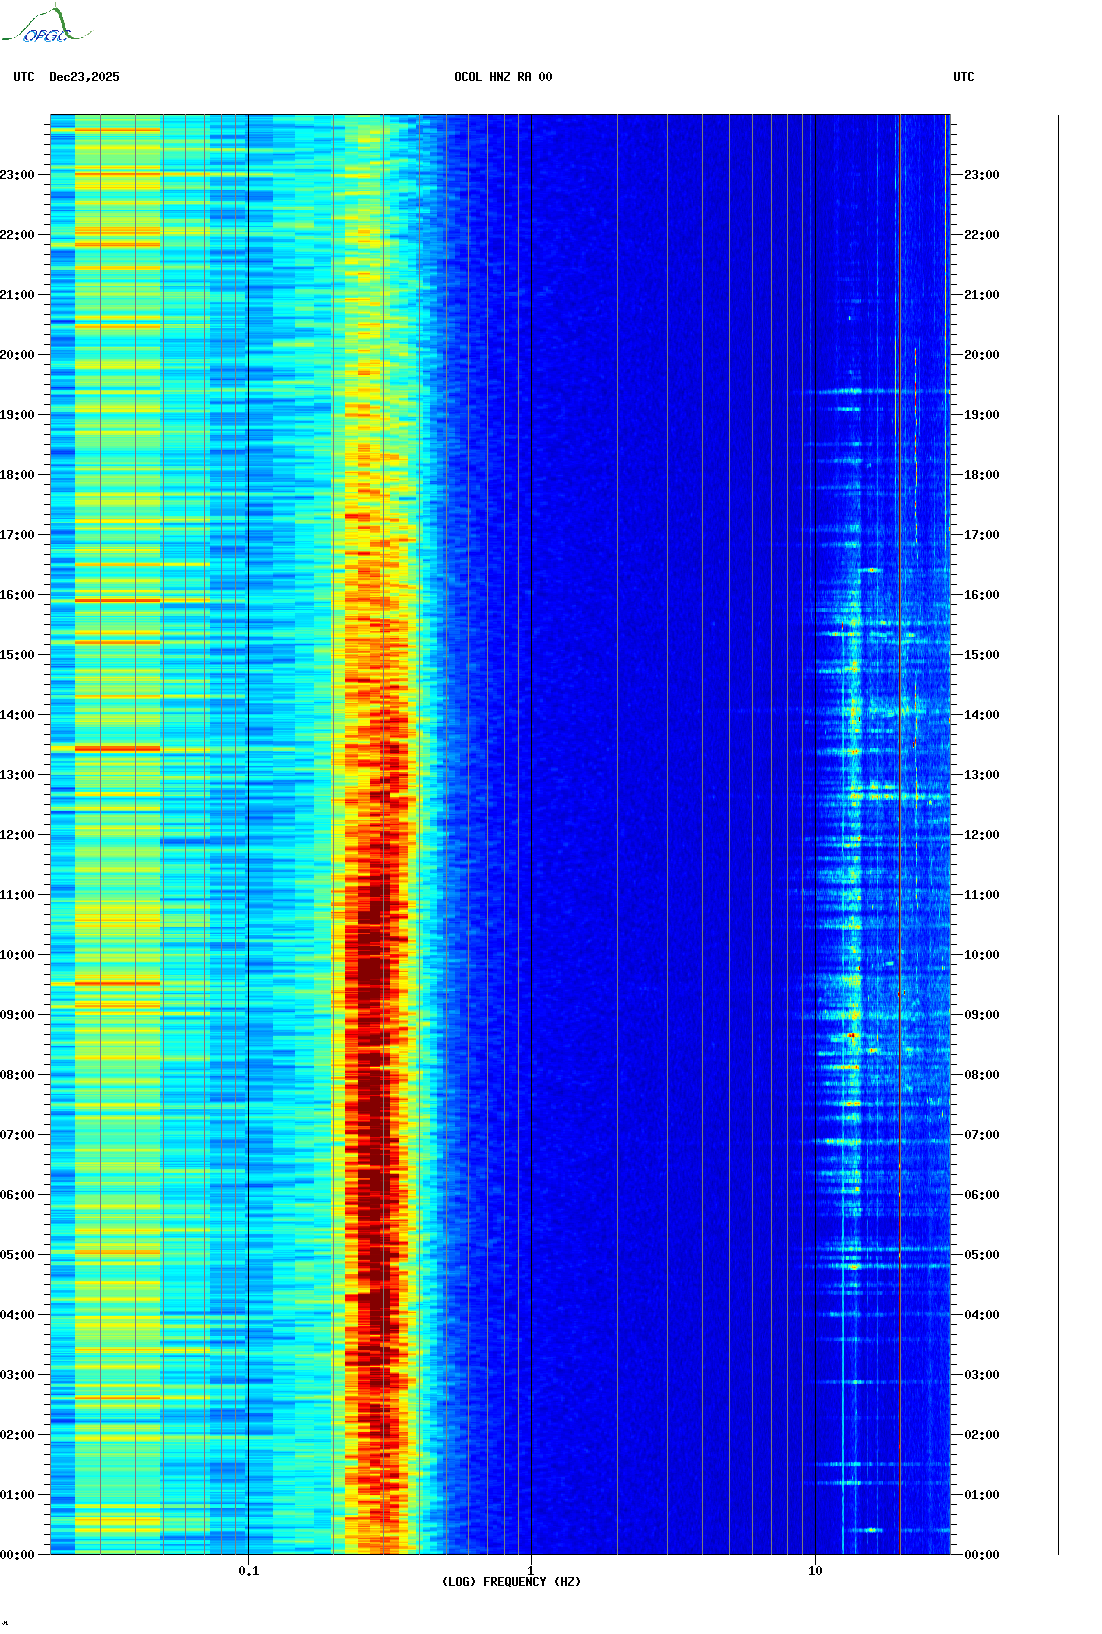Select the 00:00 label on the right time axis

pos(981,1555)
